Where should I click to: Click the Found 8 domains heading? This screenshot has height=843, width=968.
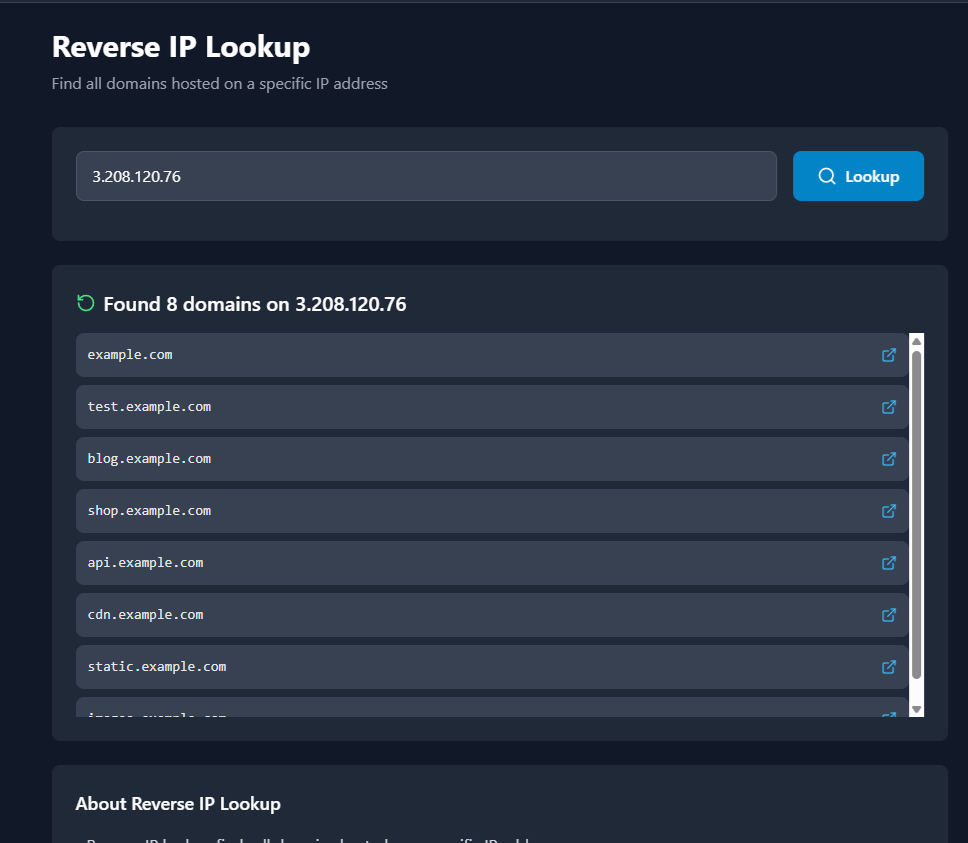click(254, 304)
